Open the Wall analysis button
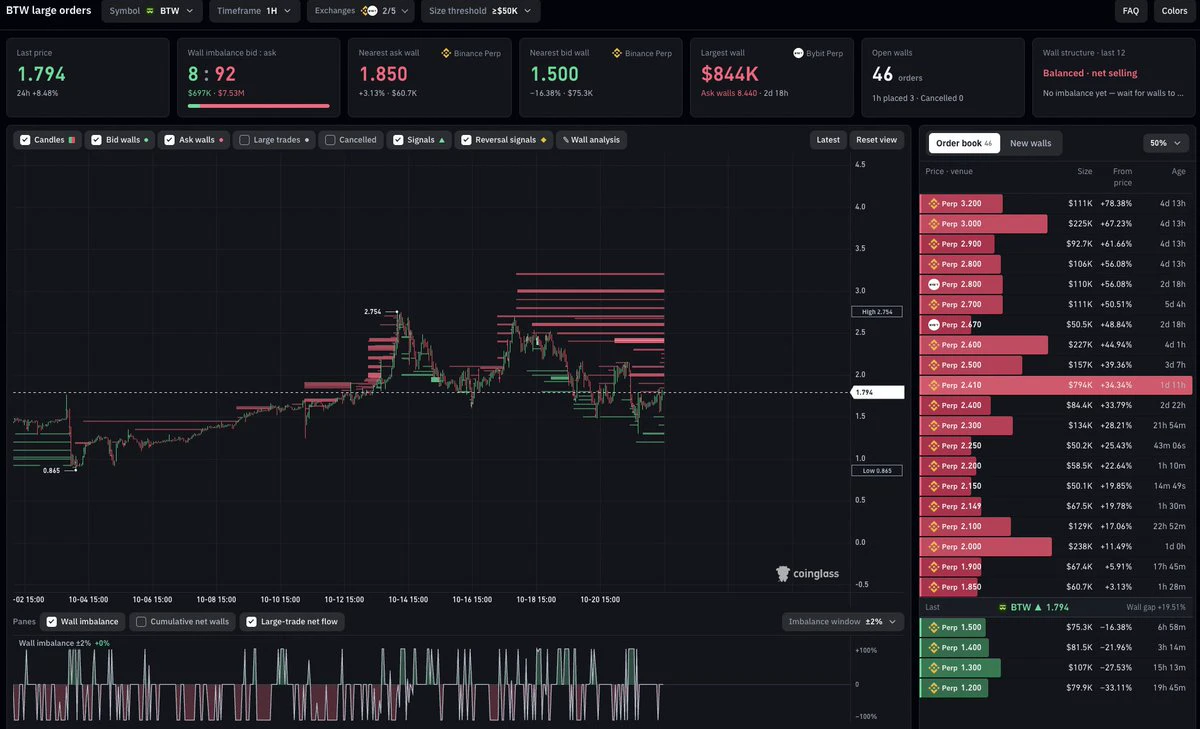1200x729 pixels. coord(592,140)
